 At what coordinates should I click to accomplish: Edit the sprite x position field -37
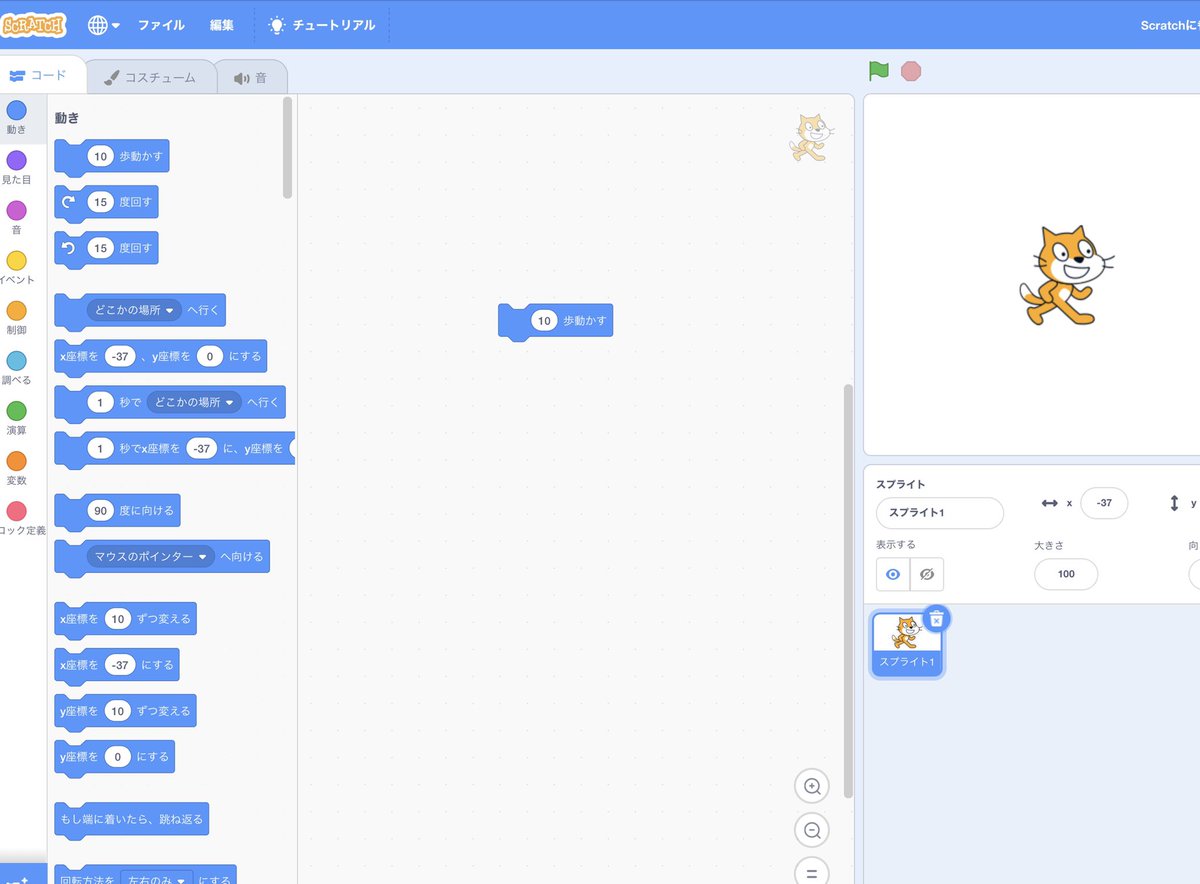(1104, 503)
